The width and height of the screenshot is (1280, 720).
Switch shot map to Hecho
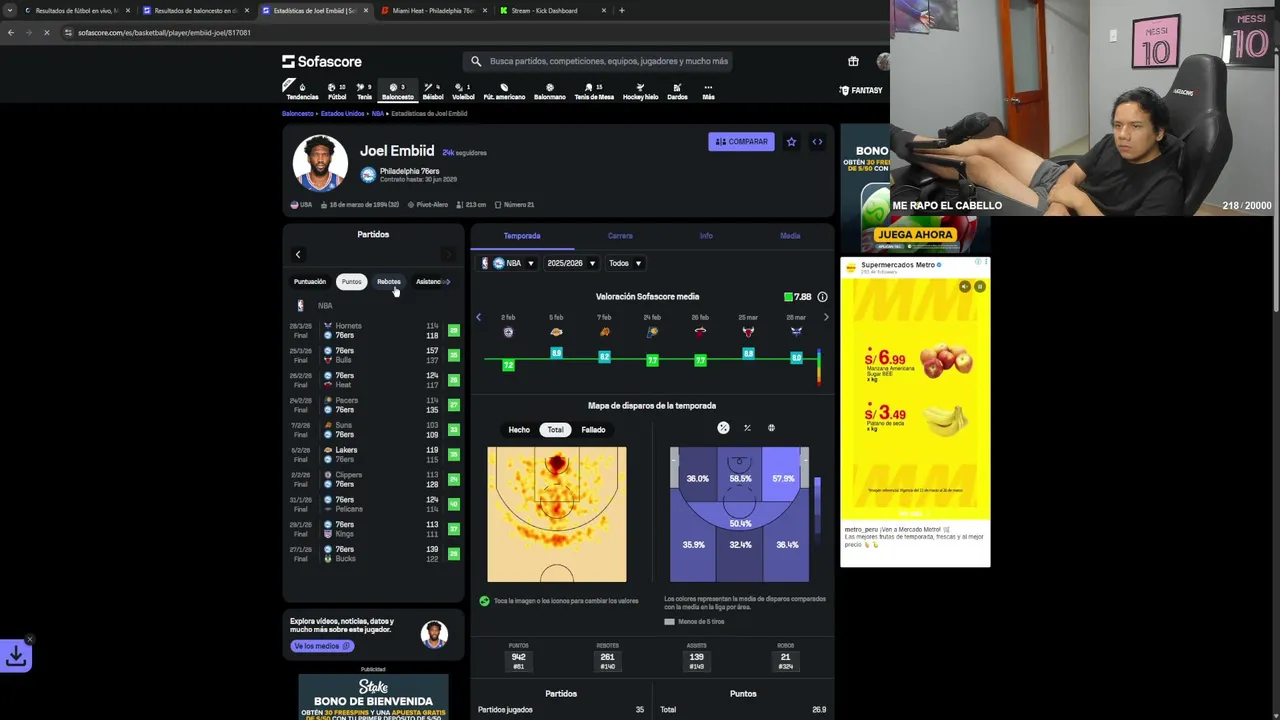pyautogui.click(x=519, y=430)
